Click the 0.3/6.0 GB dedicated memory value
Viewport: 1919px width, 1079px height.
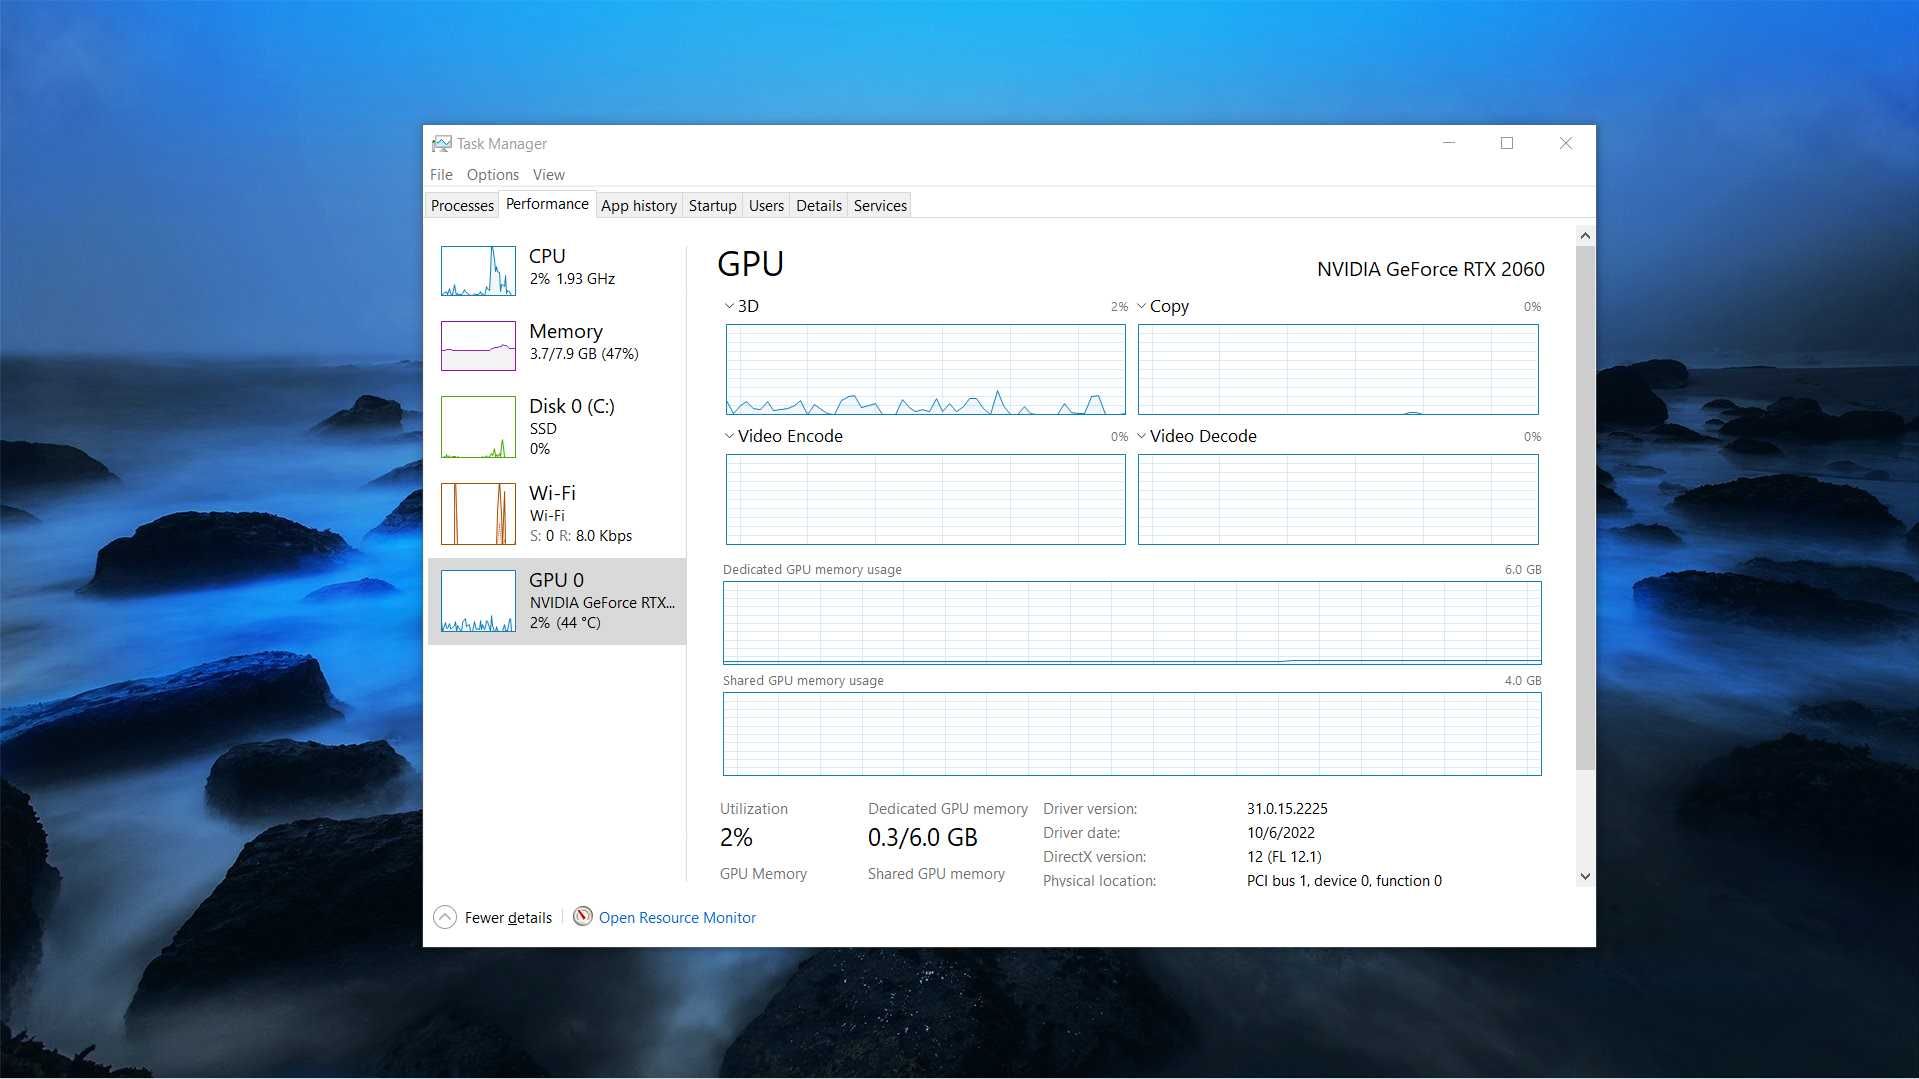click(x=922, y=837)
